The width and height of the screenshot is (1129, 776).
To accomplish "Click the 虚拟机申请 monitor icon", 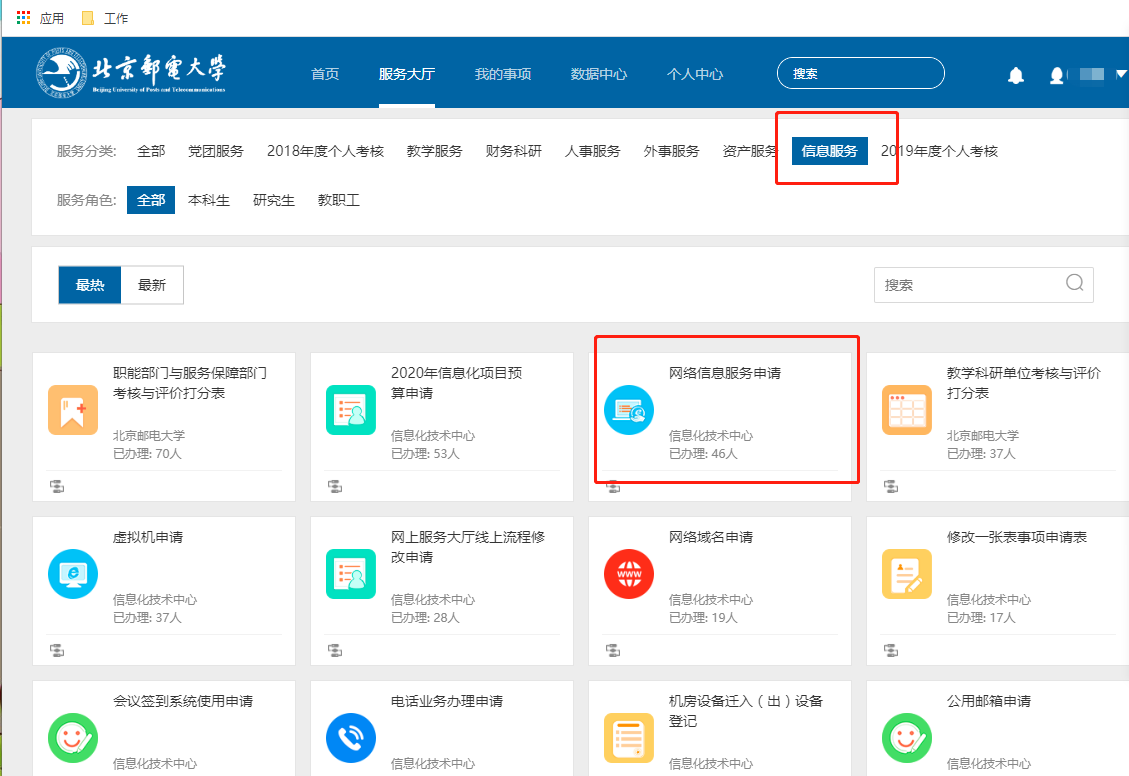I will 73,574.
